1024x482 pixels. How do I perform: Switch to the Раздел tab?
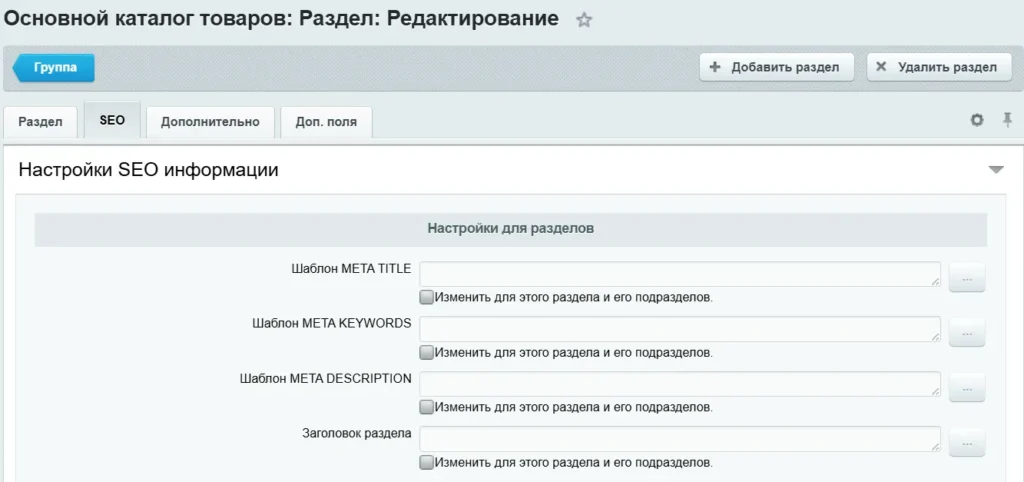pyautogui.click(x=41, y=122)
